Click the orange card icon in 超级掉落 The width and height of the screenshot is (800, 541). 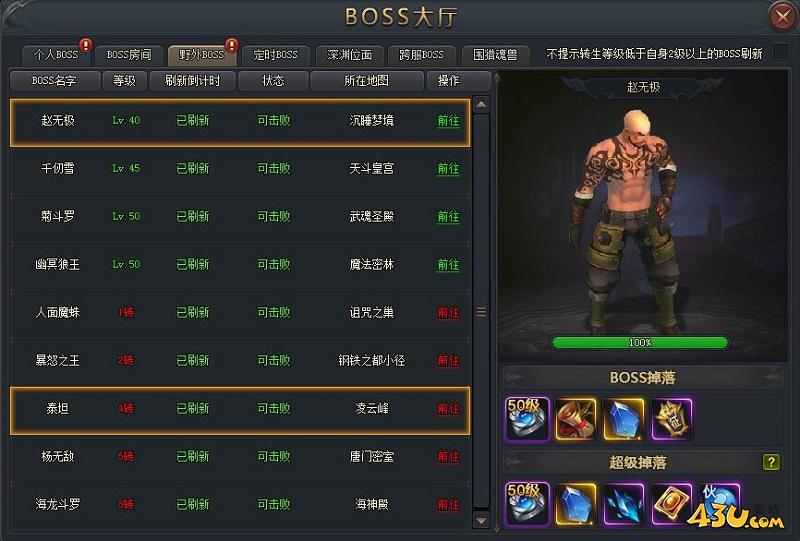coord(672,504)
